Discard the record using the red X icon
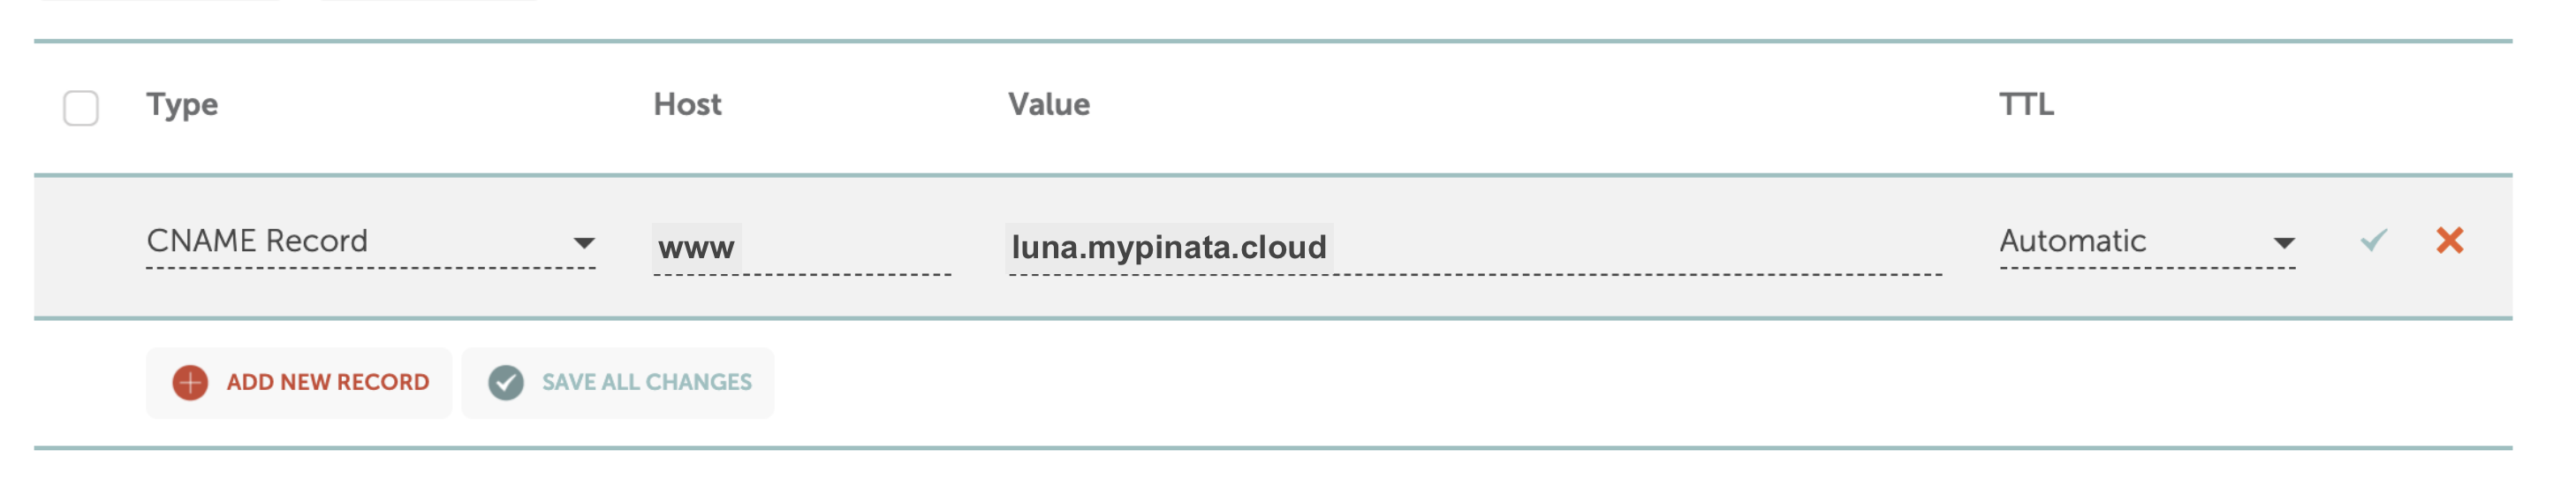 tap(2449, 240)
